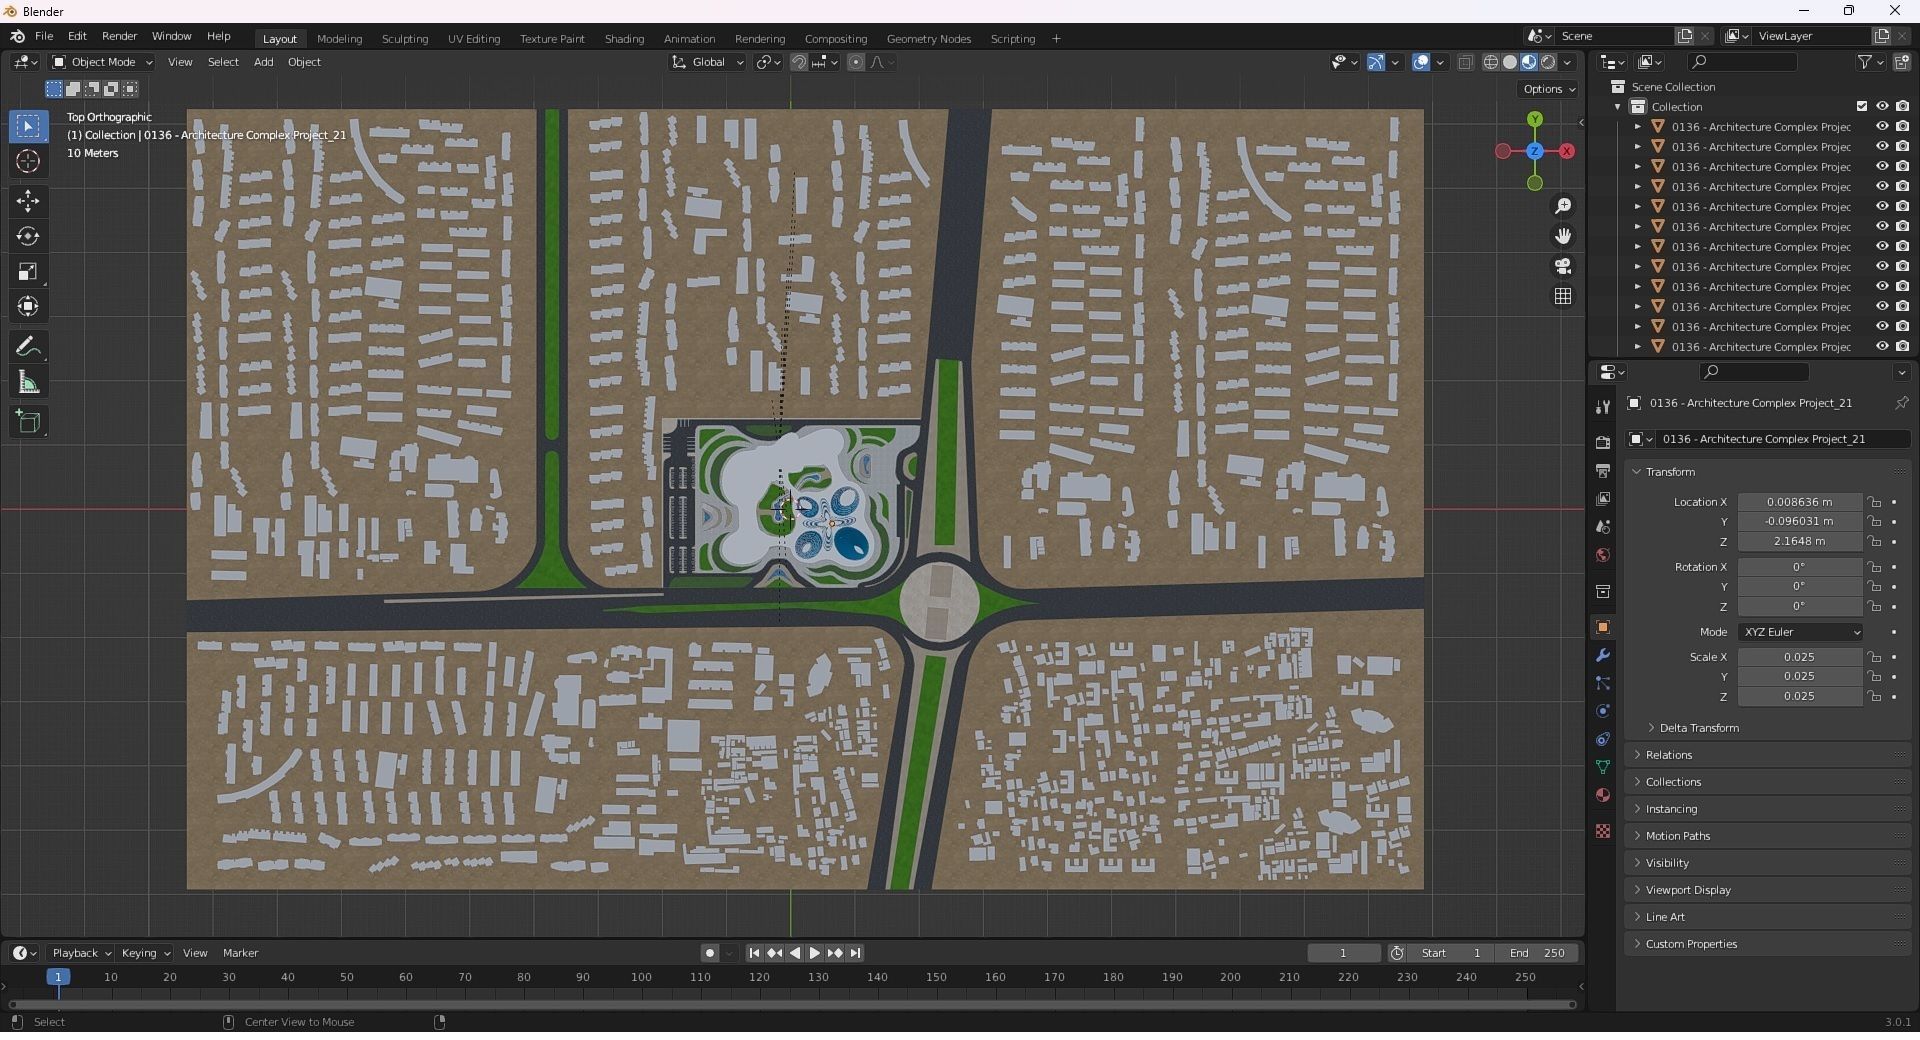
Task: Lock Location X with its padlock icon
Action: tap(1875, 502)
